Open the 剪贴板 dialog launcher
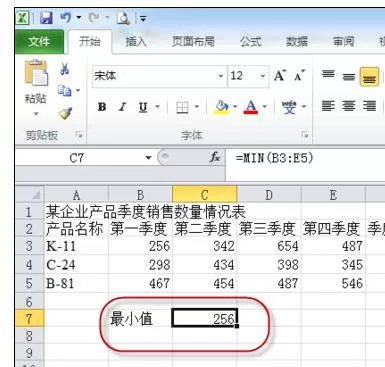The image size is (385, 367). coord(79,135)
